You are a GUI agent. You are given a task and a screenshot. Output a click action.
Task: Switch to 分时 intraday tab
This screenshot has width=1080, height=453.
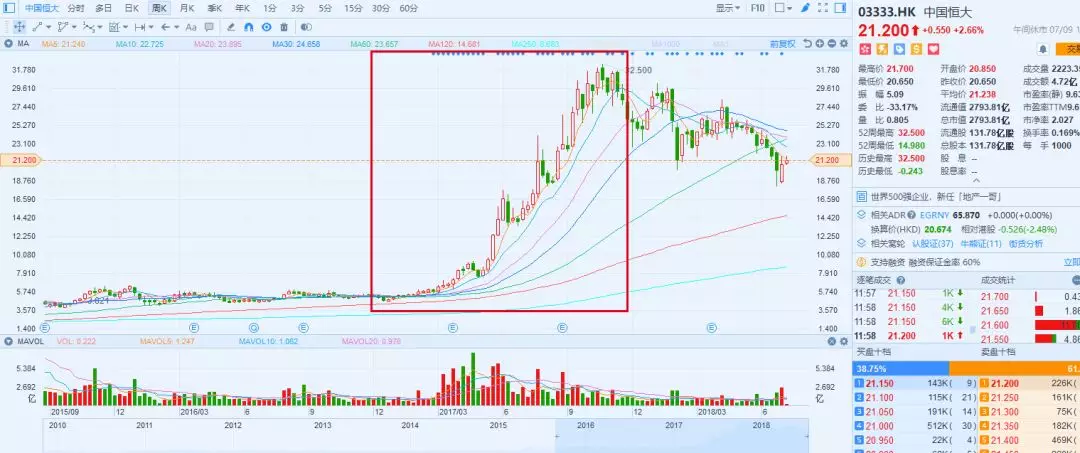(x=76, y=8)
